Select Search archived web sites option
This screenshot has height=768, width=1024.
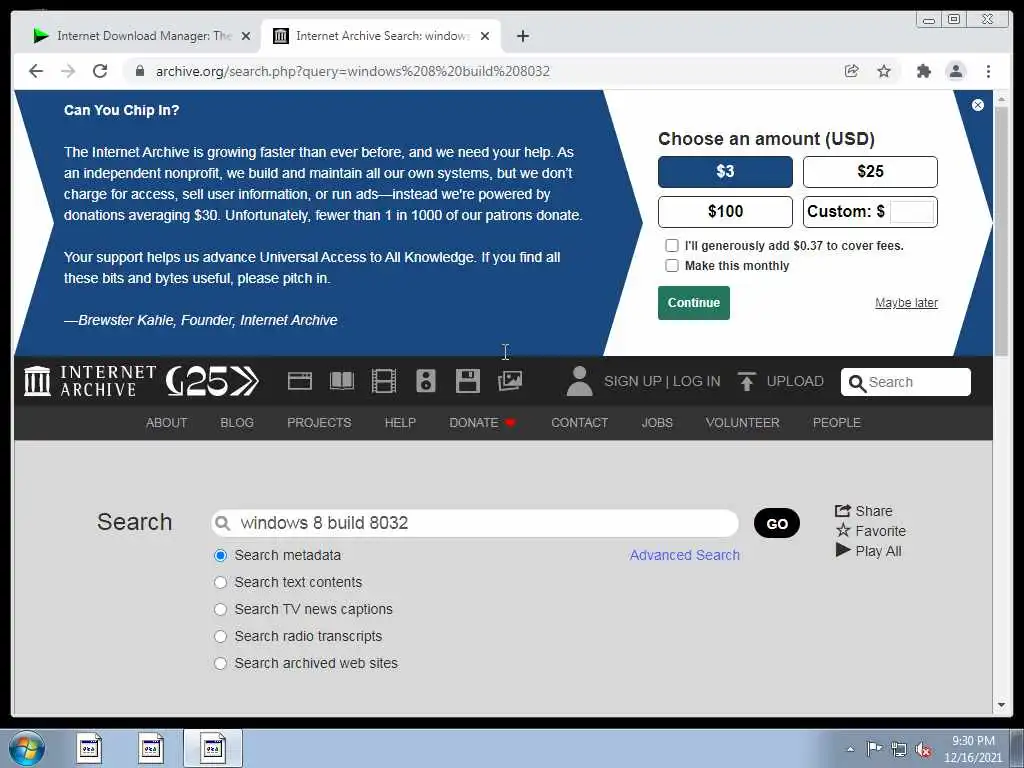click(221, 664)
